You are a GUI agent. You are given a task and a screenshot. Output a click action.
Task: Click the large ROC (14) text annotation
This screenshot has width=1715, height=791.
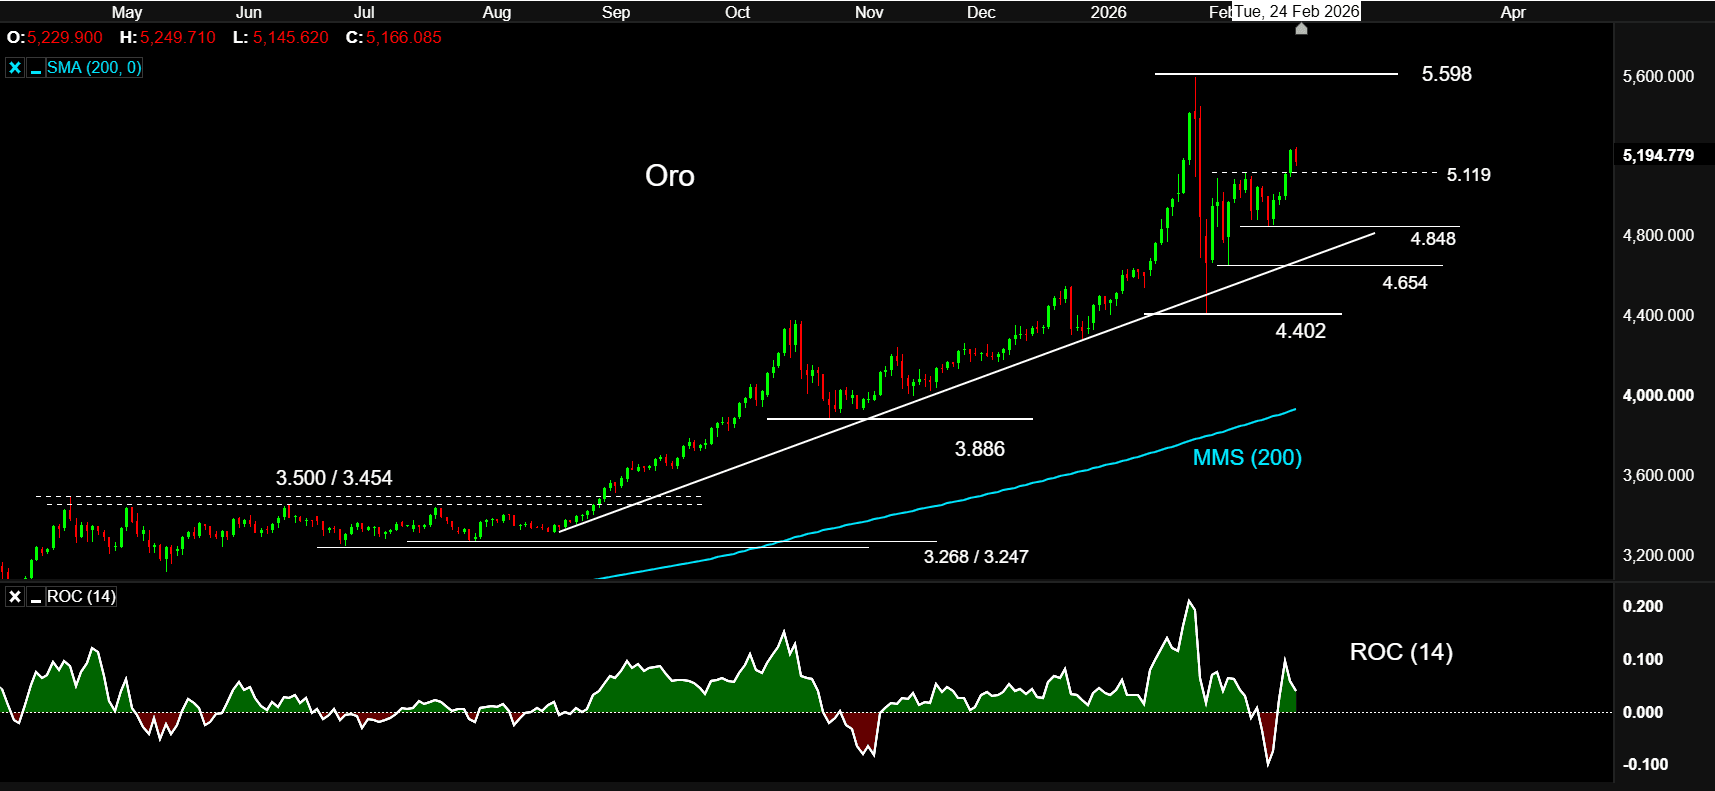click(1400, 652)
